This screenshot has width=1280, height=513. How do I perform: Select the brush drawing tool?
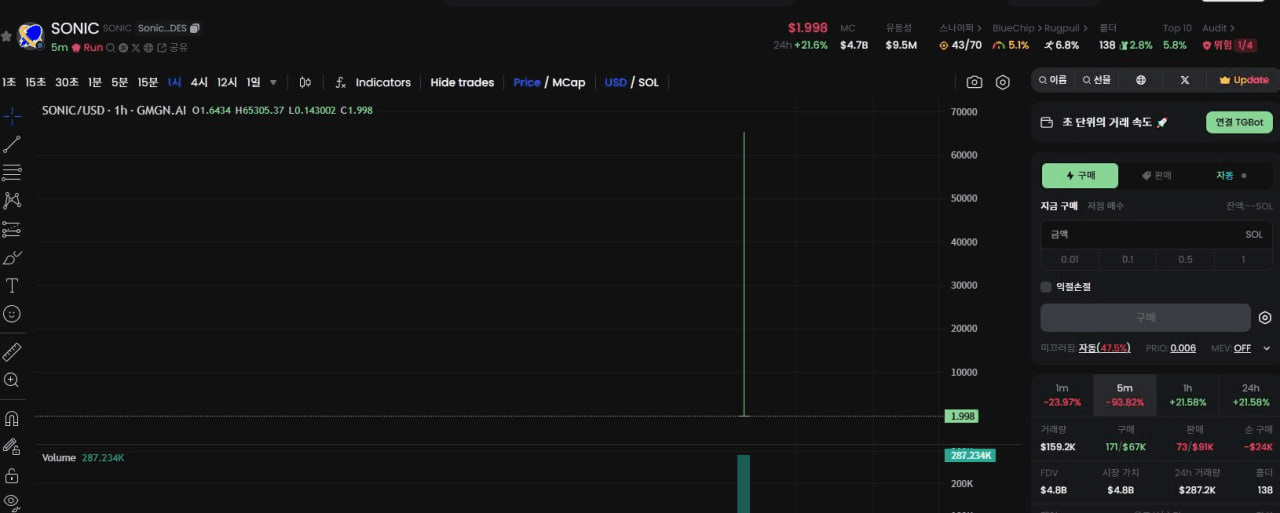click(x=12, y=257)
